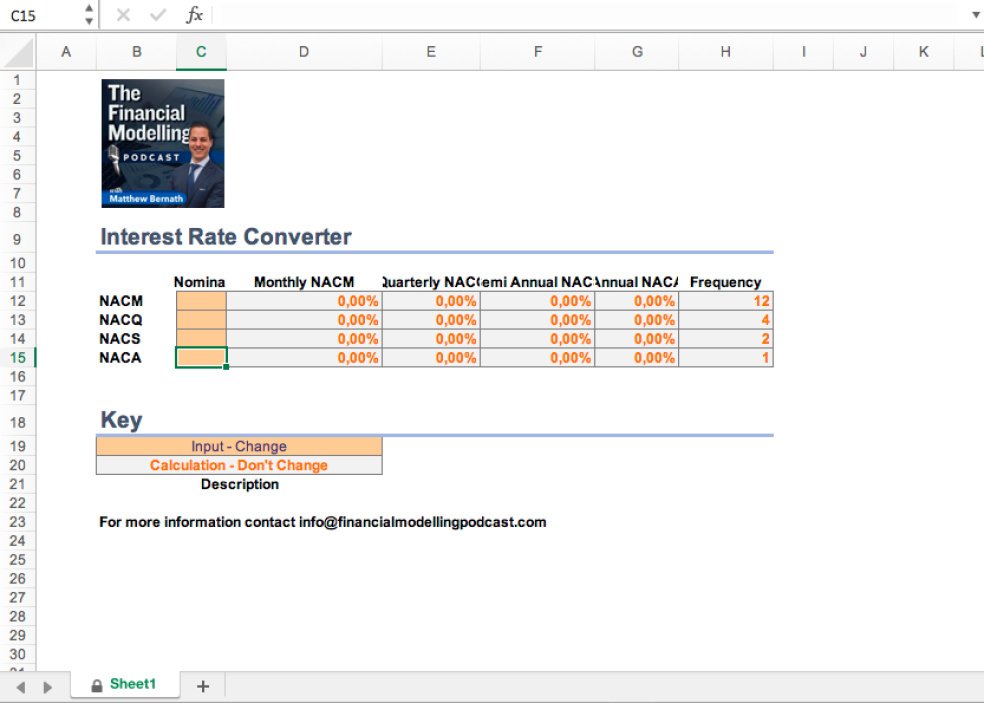
Task: Select row header 15
Action: click(17, 357)
